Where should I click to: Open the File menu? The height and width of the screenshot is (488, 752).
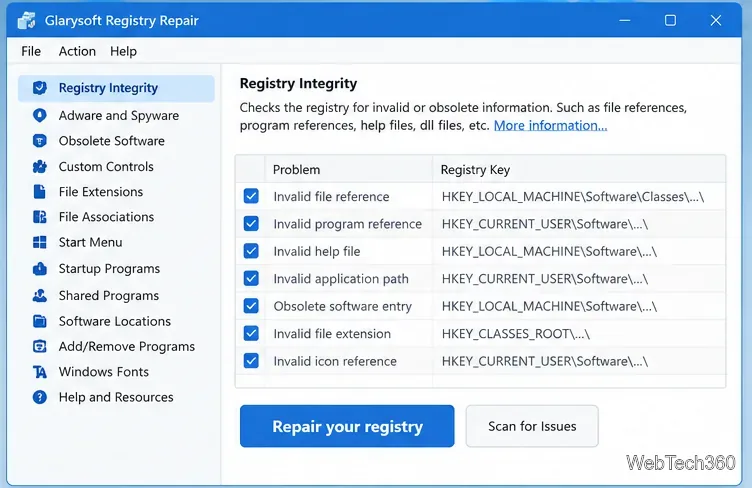click(31, 51)
